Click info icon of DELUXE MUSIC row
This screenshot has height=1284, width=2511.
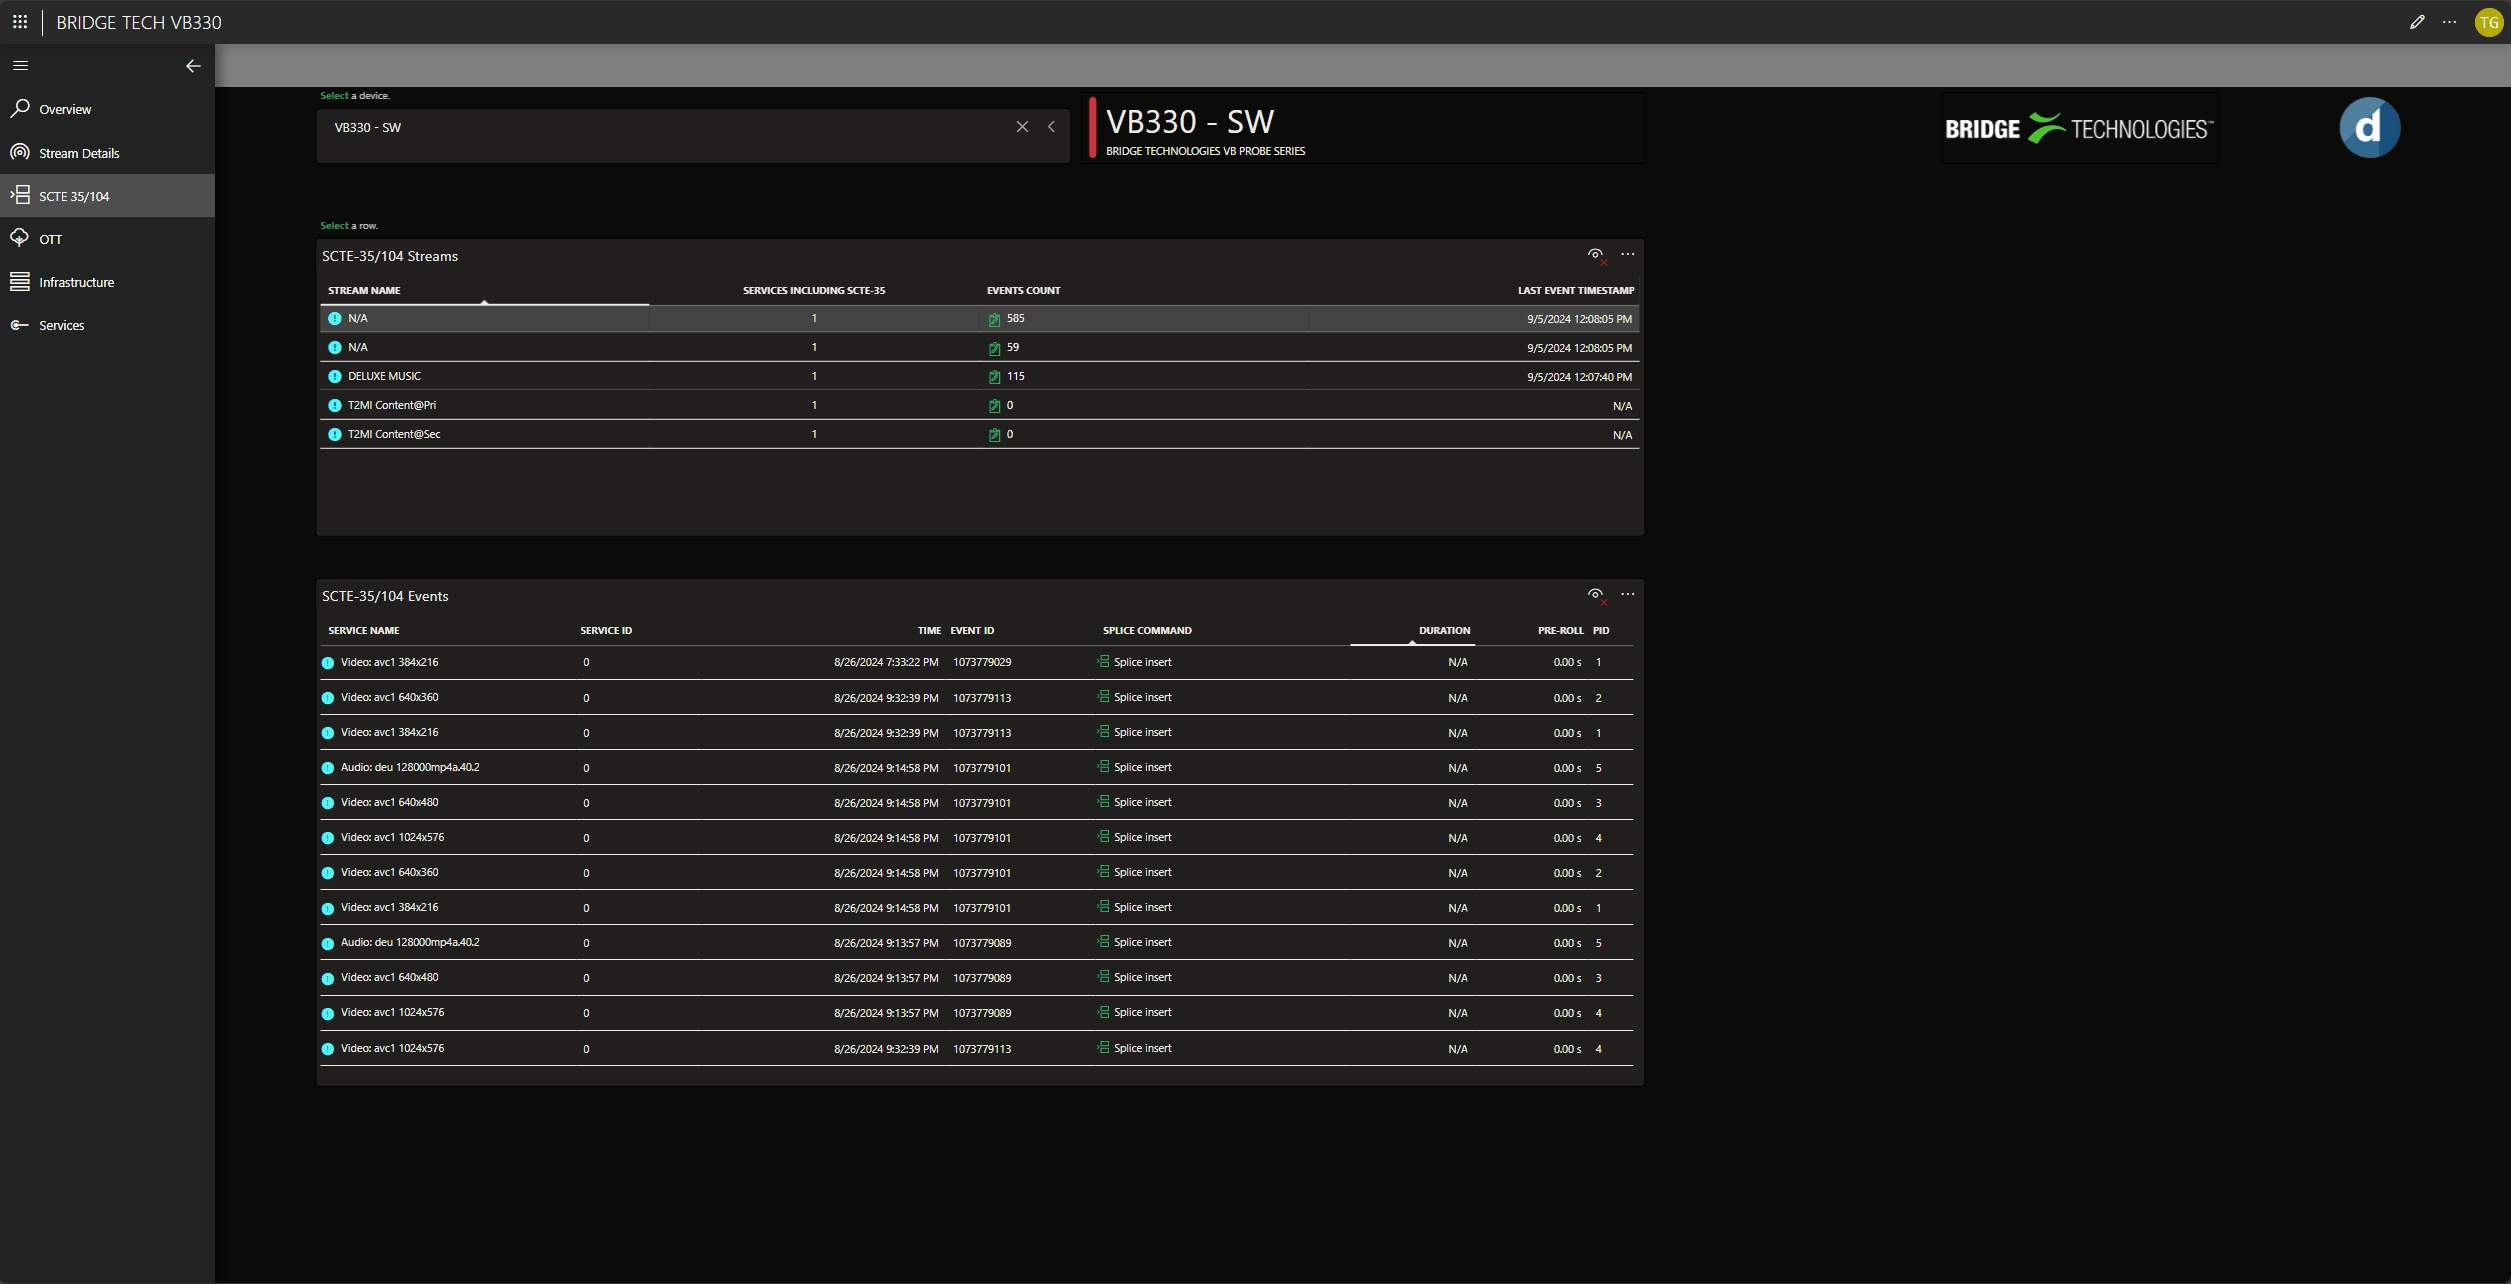click(x=335, y=377)
